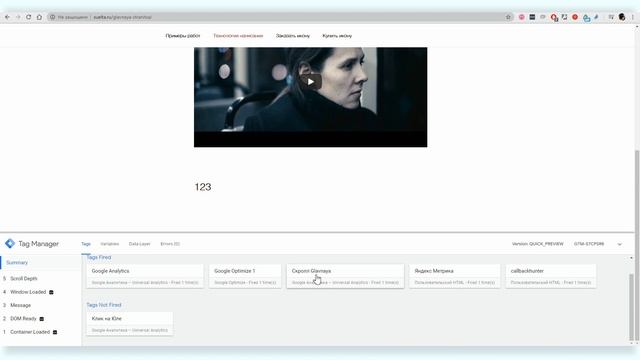Viewport: 640px width, 360px height.
Task: Switch to the Tags tab
Action: (86, 244)
